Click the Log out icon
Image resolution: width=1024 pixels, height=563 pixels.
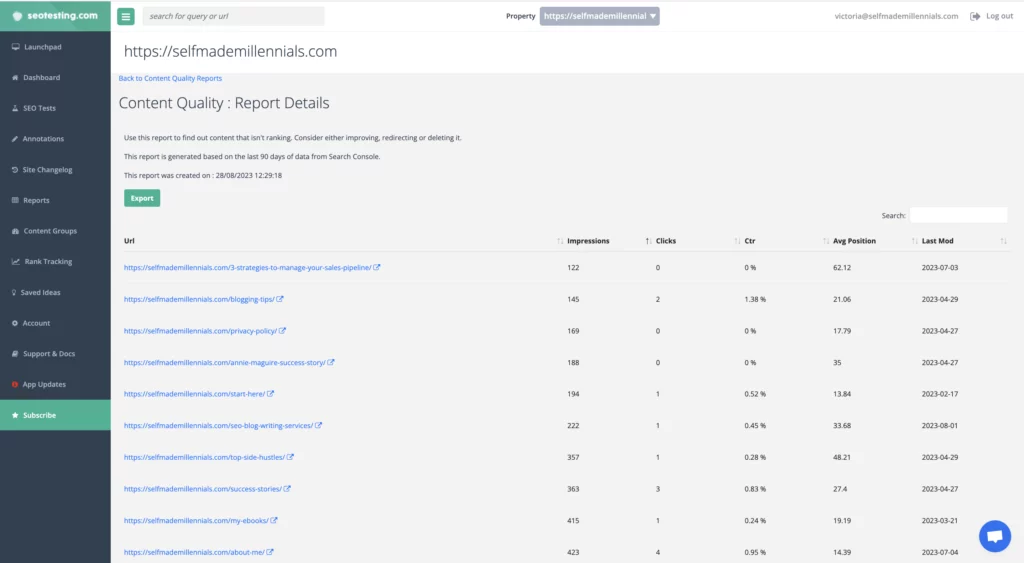(975, 16)
